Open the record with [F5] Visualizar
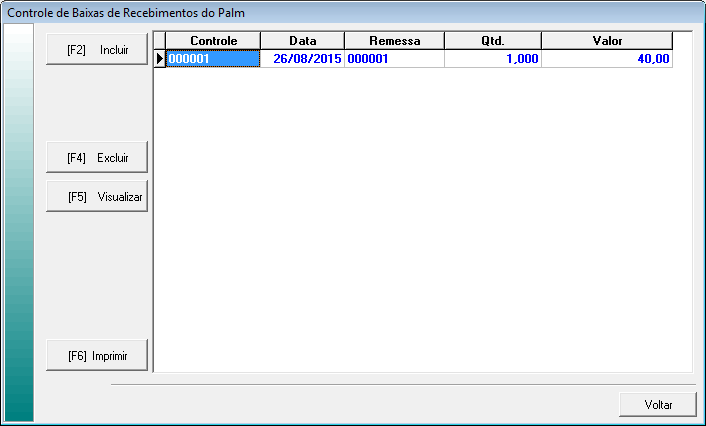Image resolution: width=706 pixels, height=426 pixels. click(x=97, y=197)
